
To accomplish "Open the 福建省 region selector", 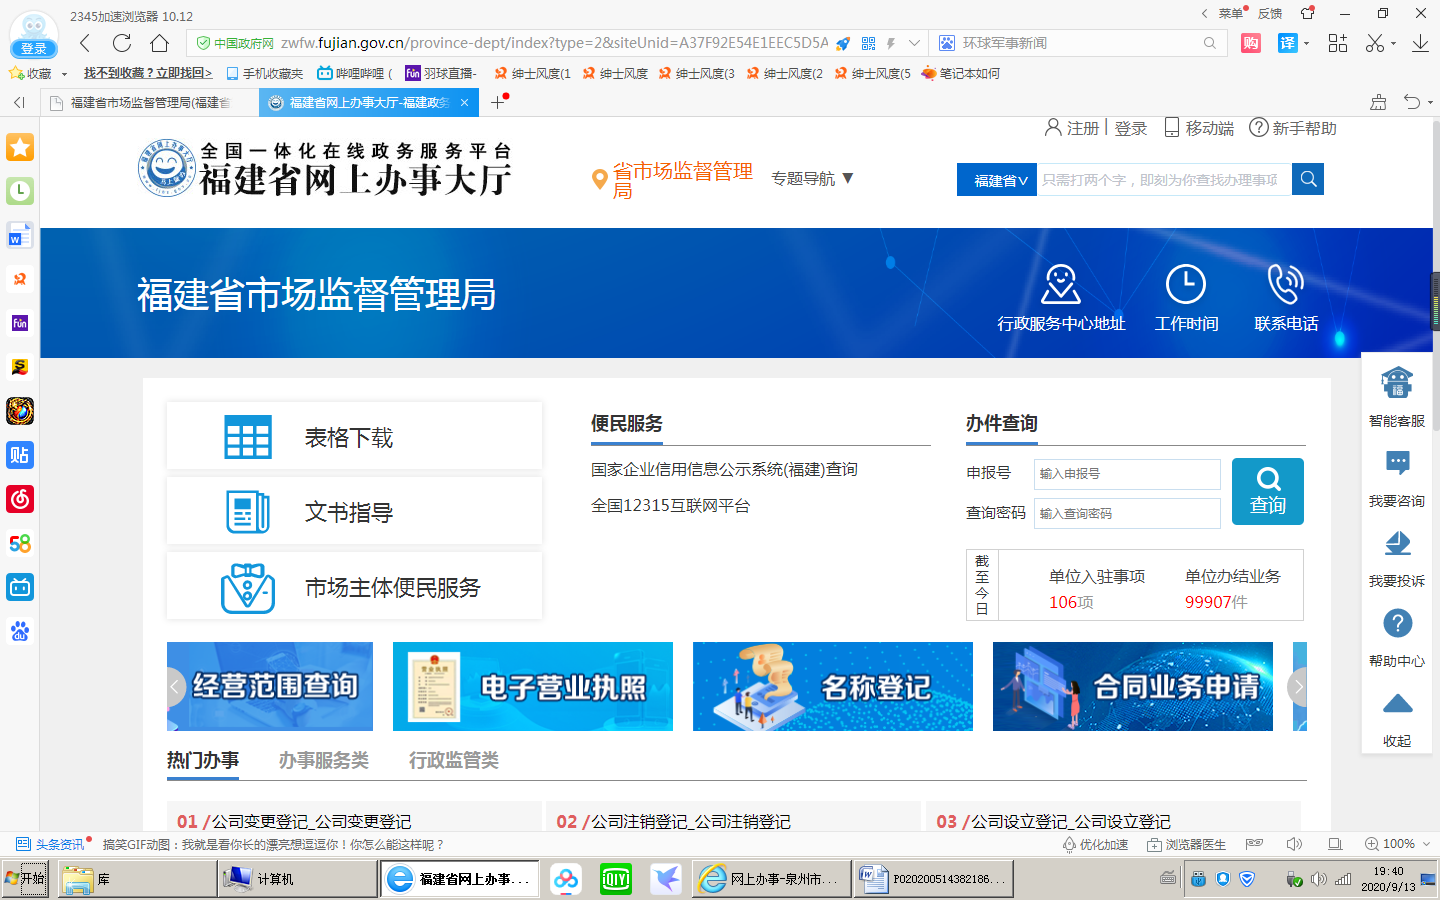I will (x=996, y=180).
